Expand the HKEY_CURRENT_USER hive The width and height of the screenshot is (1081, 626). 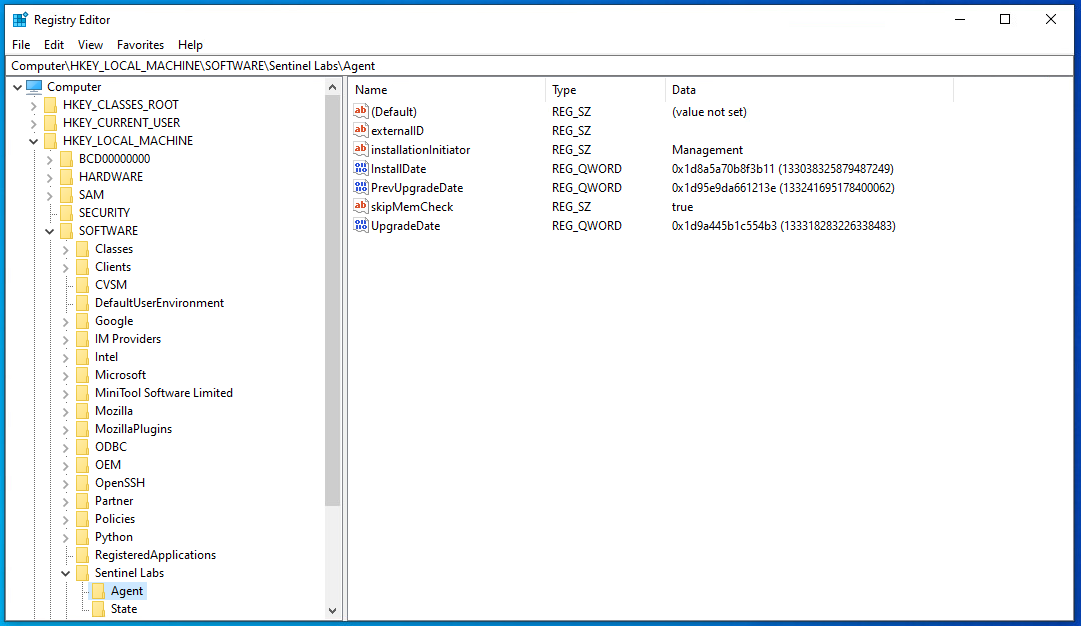(x=33, y=123)
